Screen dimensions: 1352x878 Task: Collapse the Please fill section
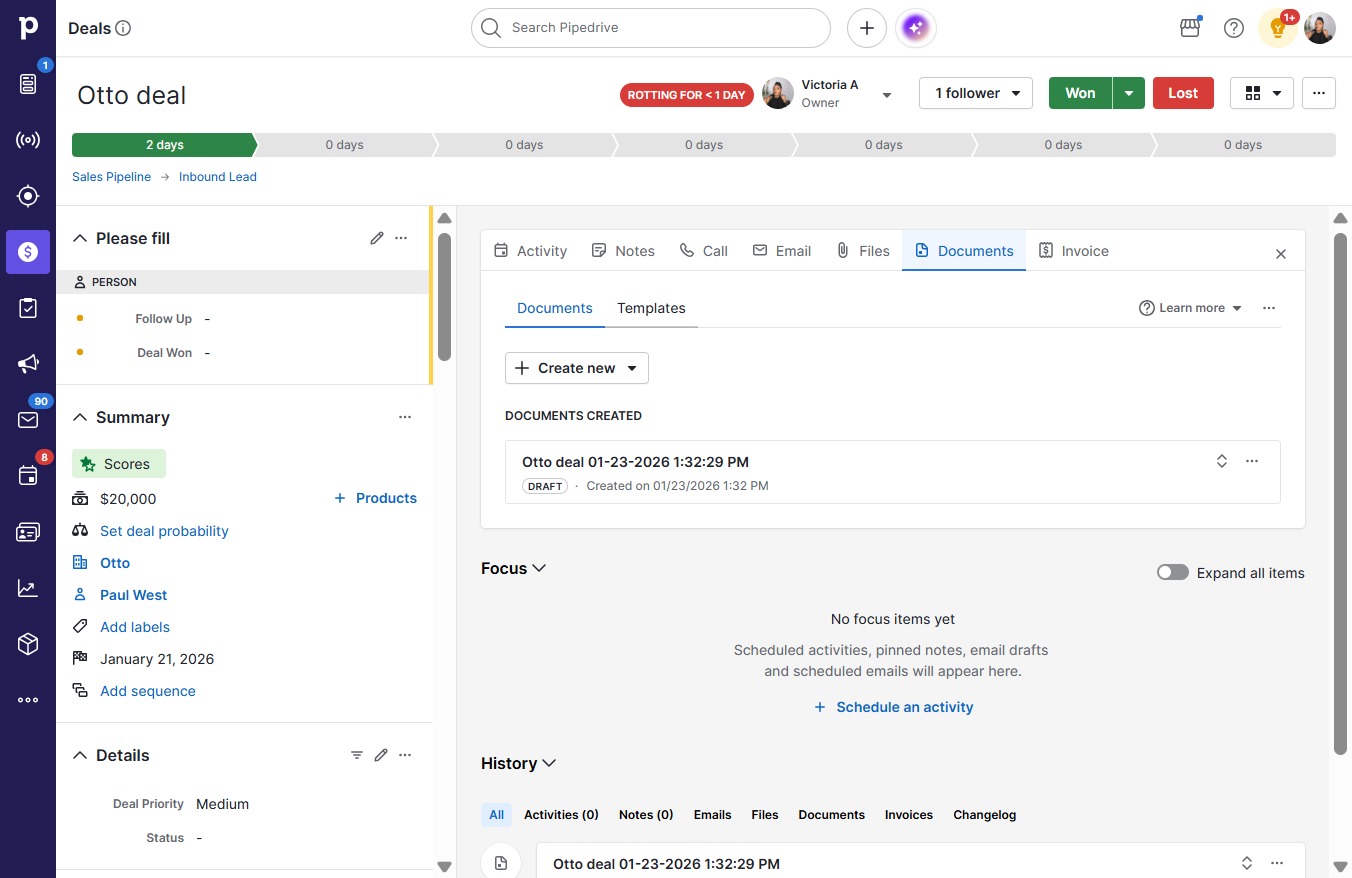click(80, 238)
